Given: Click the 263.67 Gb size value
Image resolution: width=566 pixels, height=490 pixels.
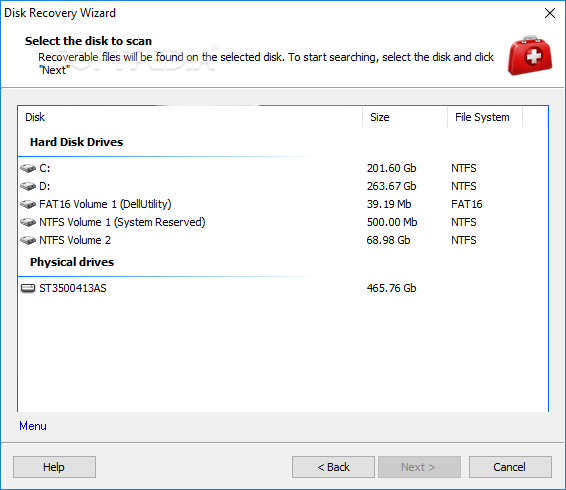Looking at the screenshot, I should tap(392, 186).
